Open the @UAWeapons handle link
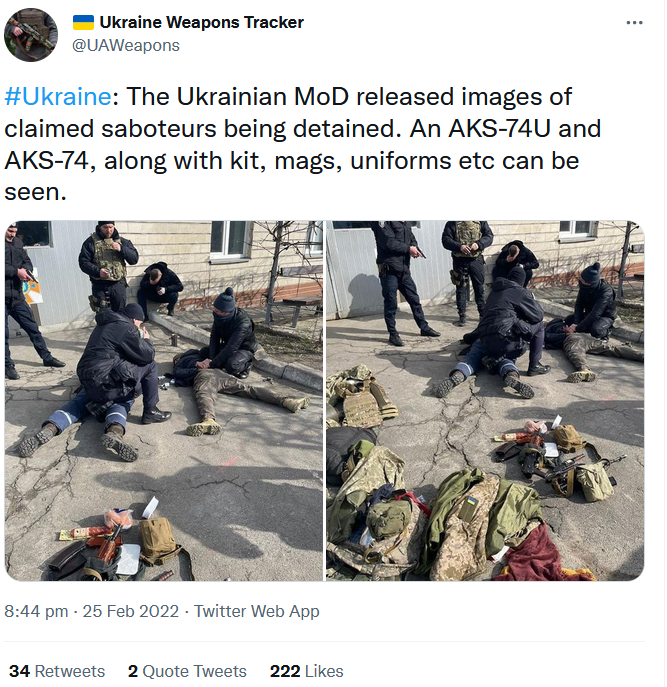667x687 pixels. [126, 46]
